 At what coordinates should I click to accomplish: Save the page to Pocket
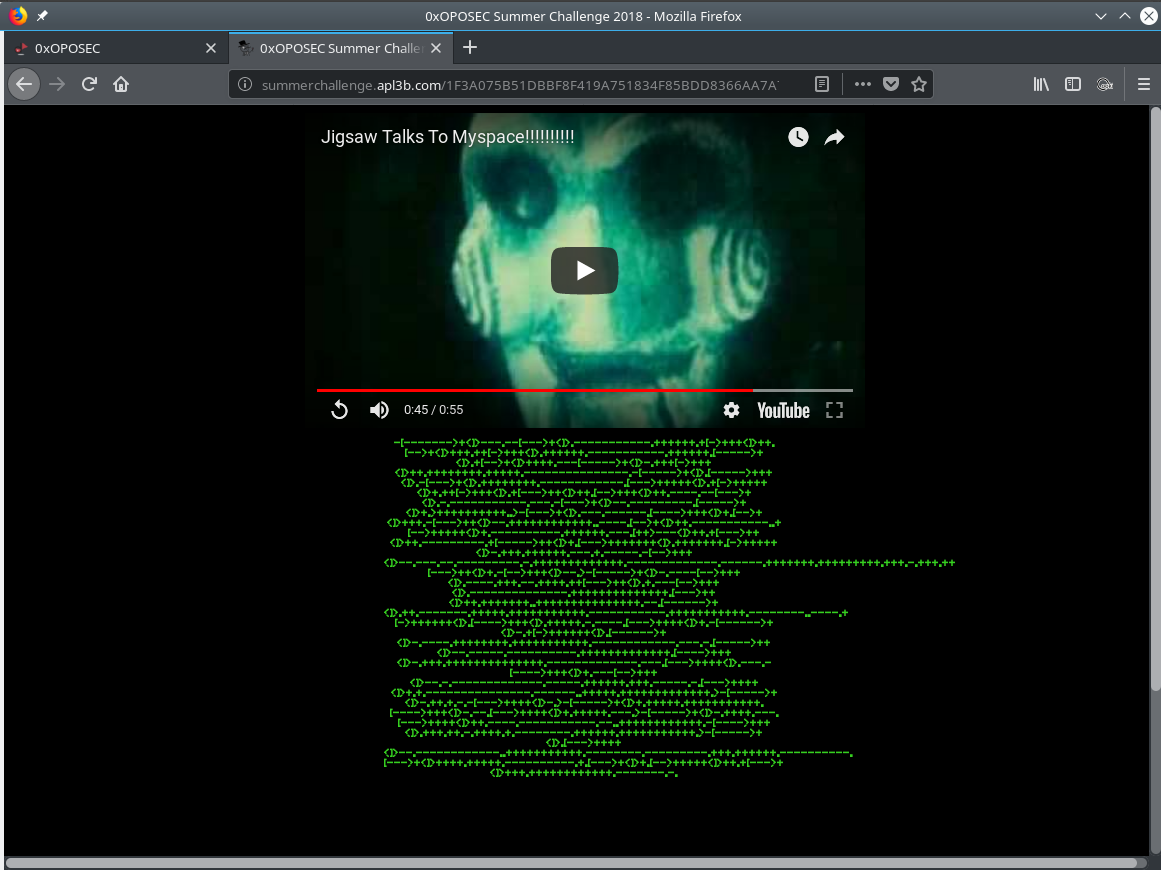pyautogui.click(x=891, y=85)
